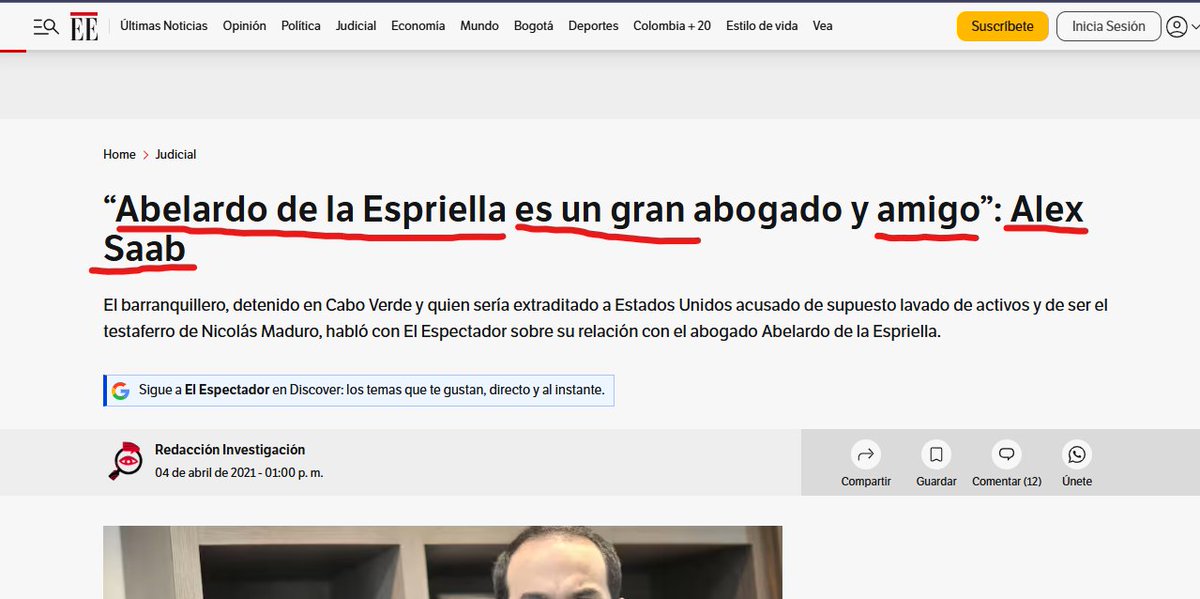Join via the Únete WhatsApp icon
The width and height of the screenshot is (1200, 599).
pyautogui.click(x=1076, y=455)
